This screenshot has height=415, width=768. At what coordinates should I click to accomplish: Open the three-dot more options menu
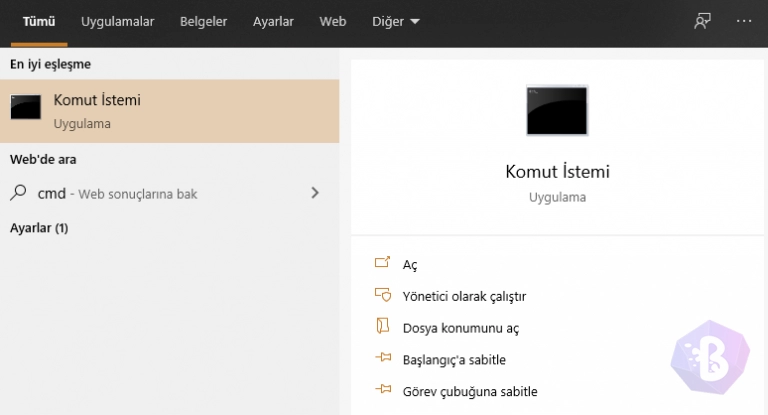[743, 21]
